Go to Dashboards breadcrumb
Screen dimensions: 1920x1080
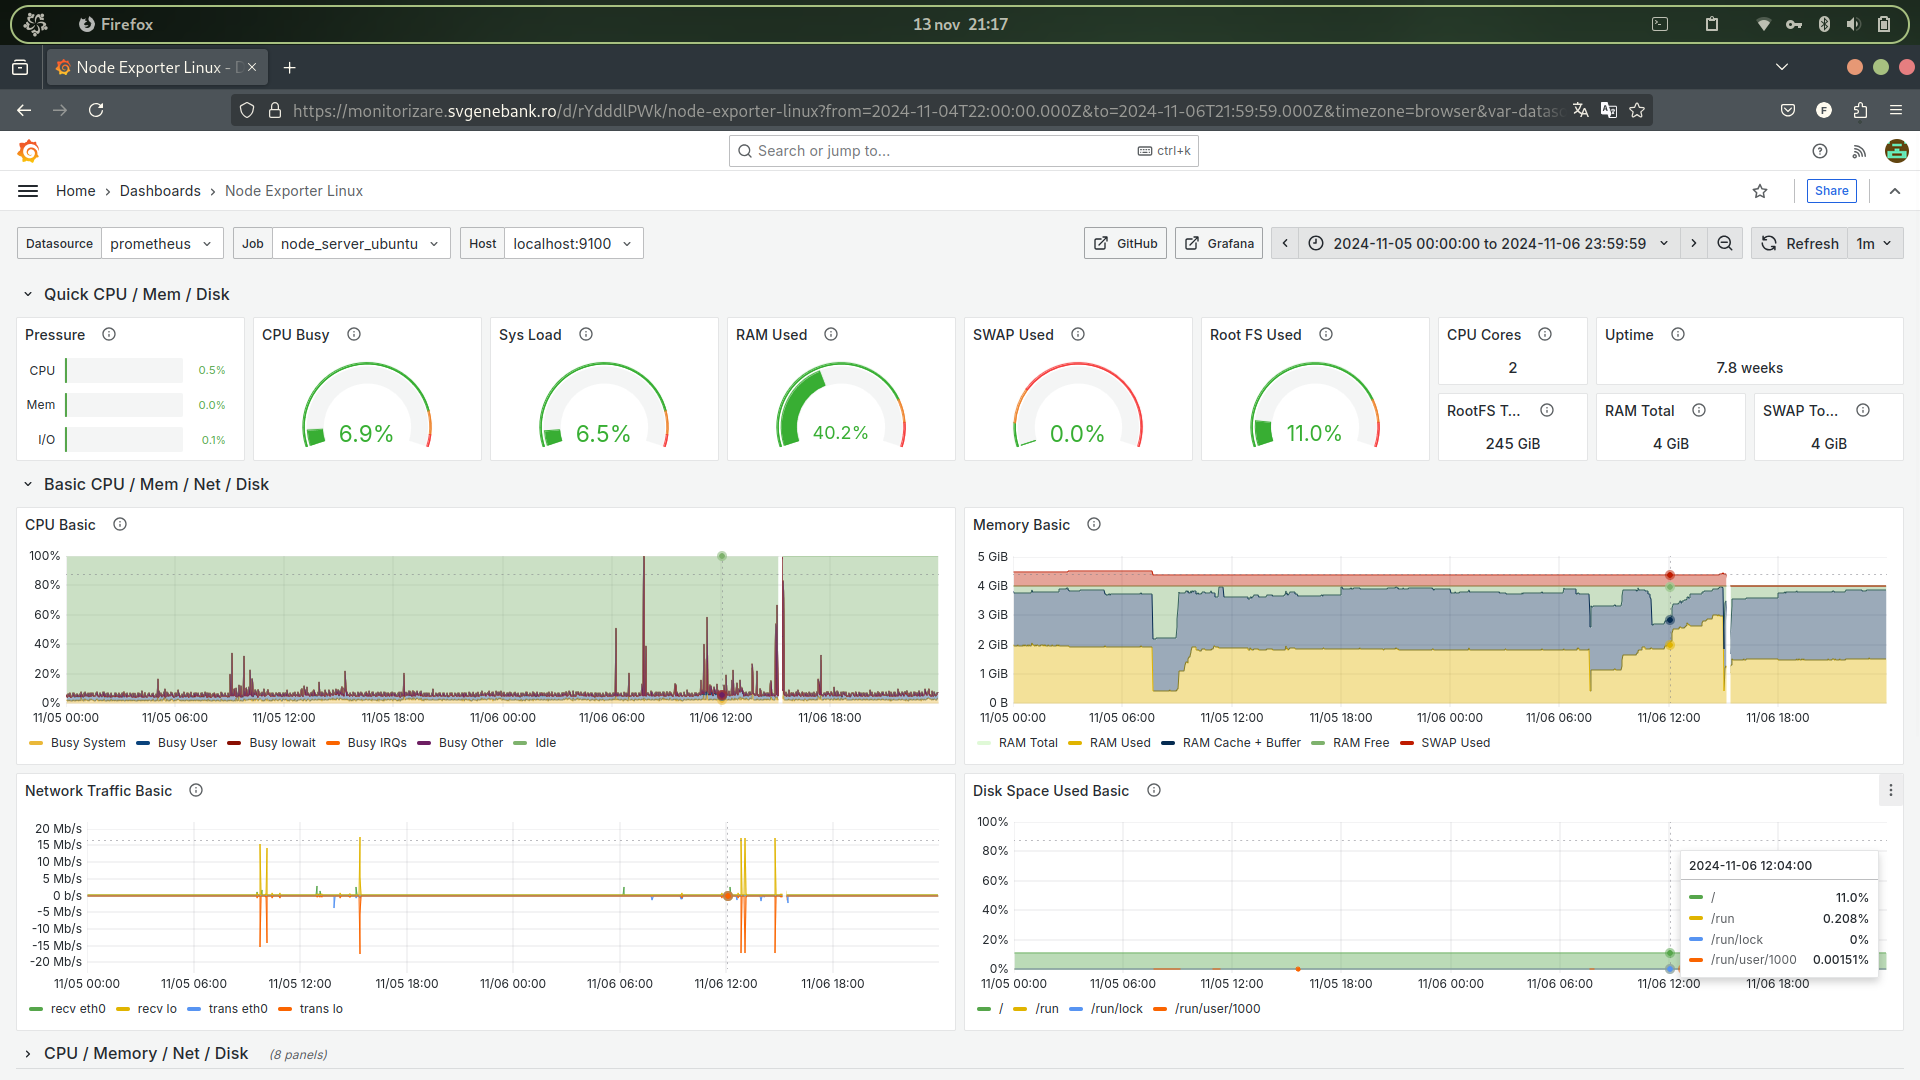pyautogui.click(x=160, y=191)
